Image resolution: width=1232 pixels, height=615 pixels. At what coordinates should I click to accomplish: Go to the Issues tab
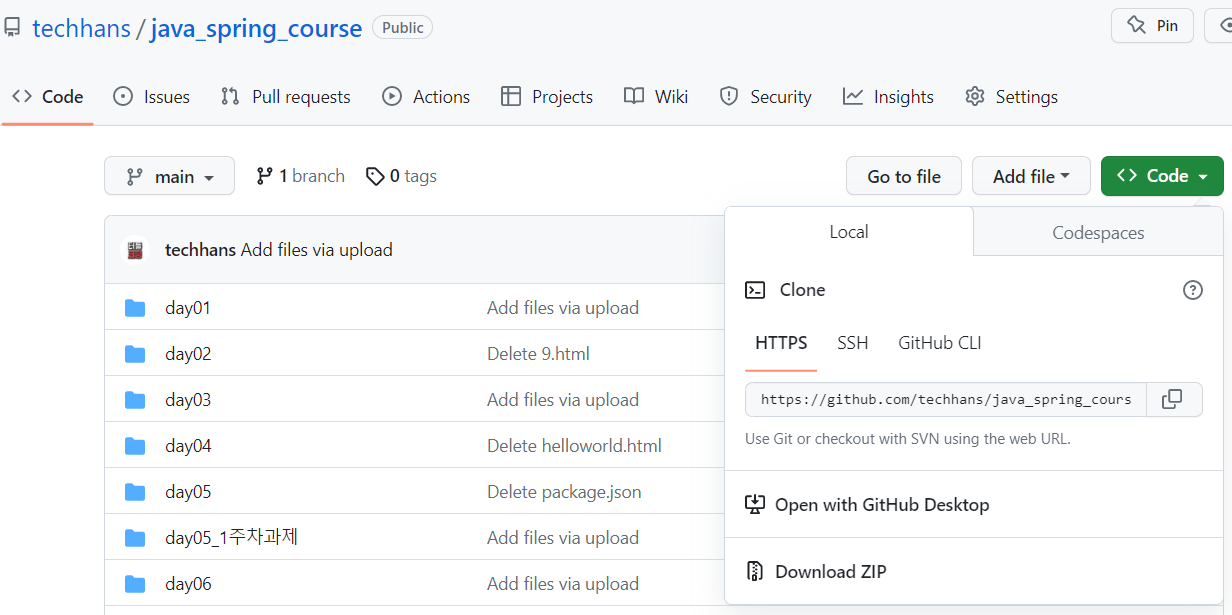point(151,97)
